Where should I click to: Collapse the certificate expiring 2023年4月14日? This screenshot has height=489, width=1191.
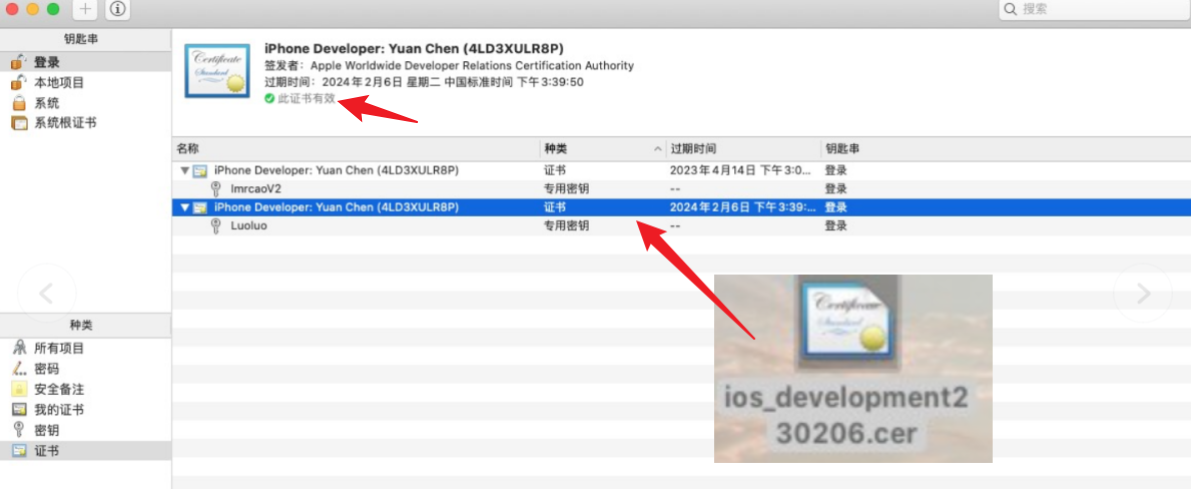click(x=185, y=171)
